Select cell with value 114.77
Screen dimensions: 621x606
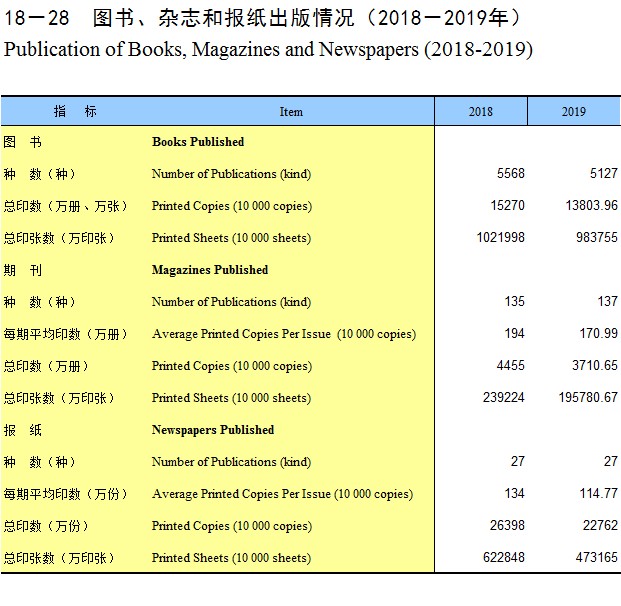click(x=599, y=494)
